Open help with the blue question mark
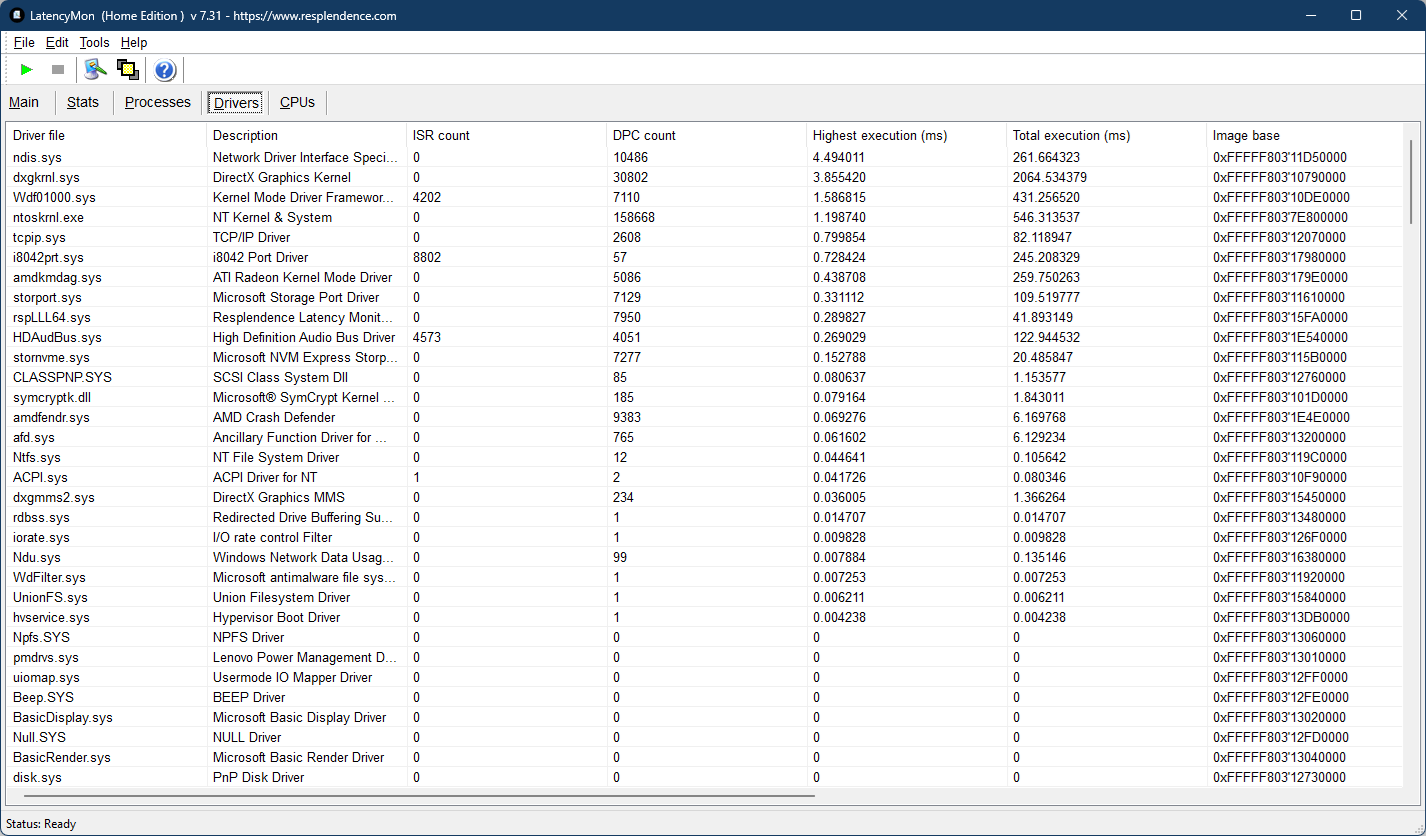The width and height of the screenshot is (1426, 836). tap(165, 70)
